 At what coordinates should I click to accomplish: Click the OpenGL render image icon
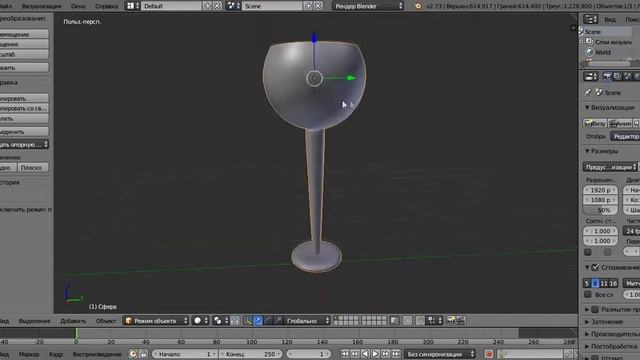451,321
